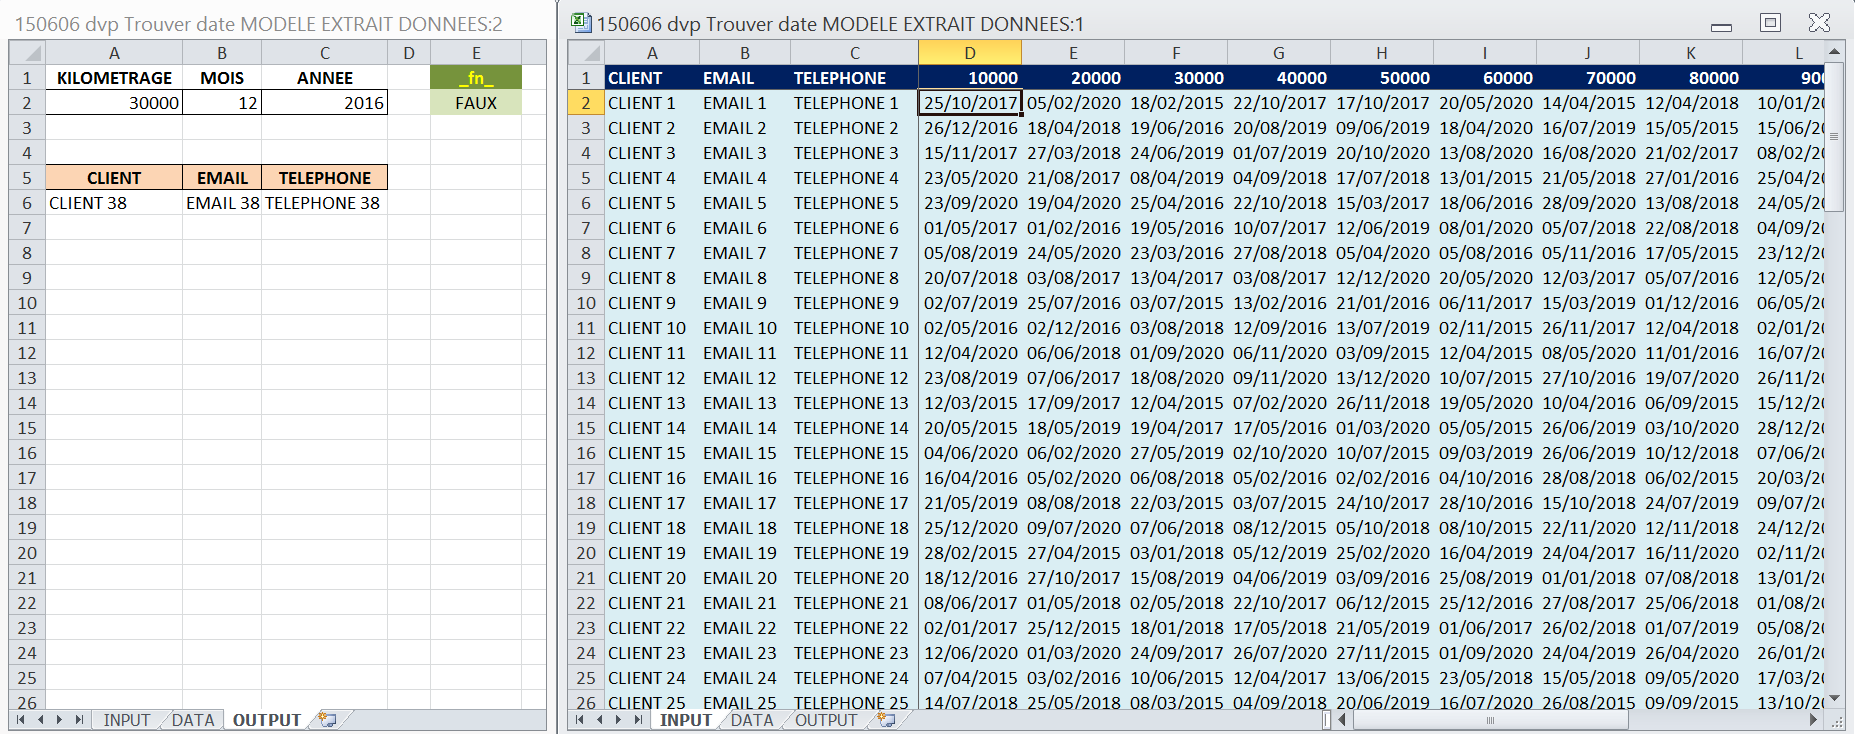Click horizontal scrollbar left arrow in right window

1343,720
